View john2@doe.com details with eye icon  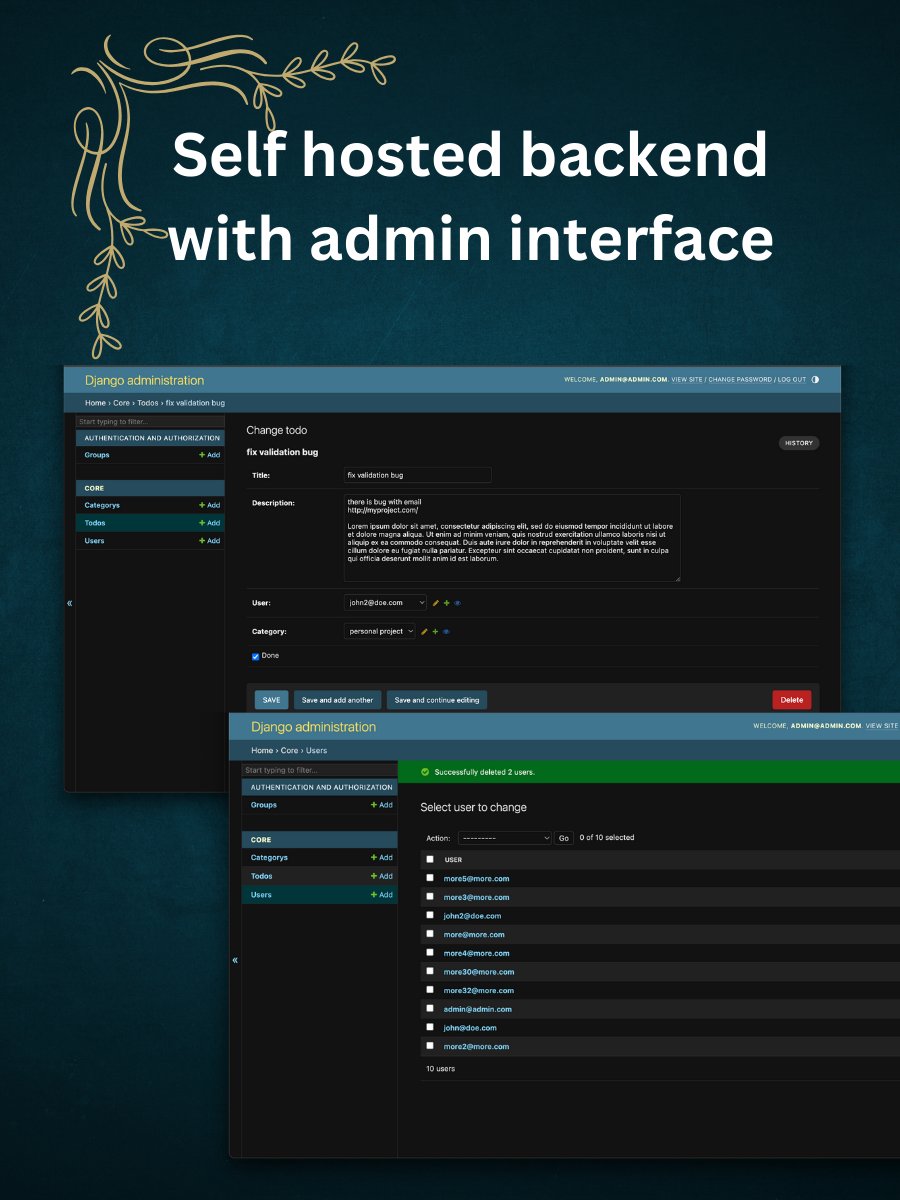tap(457, 602)
